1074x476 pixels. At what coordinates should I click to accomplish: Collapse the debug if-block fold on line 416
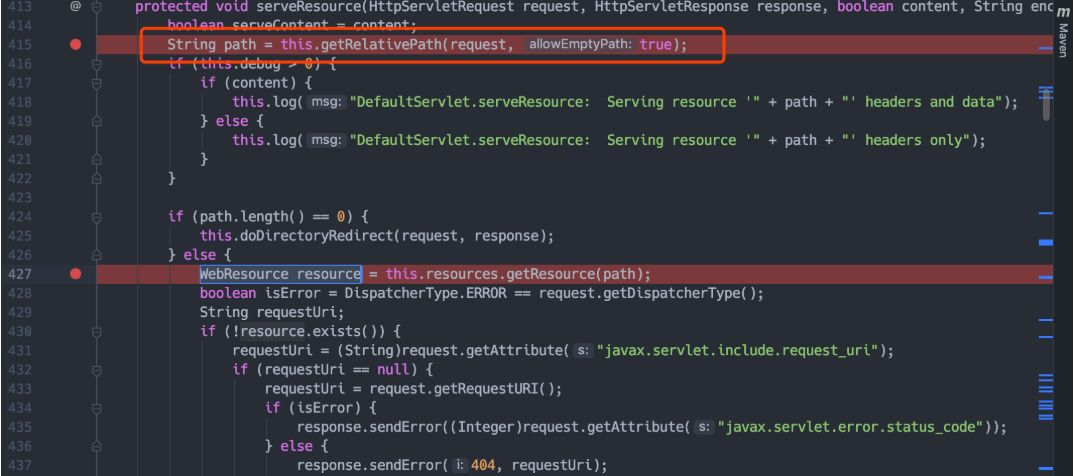pyautogui.click(x=96, y=64)
